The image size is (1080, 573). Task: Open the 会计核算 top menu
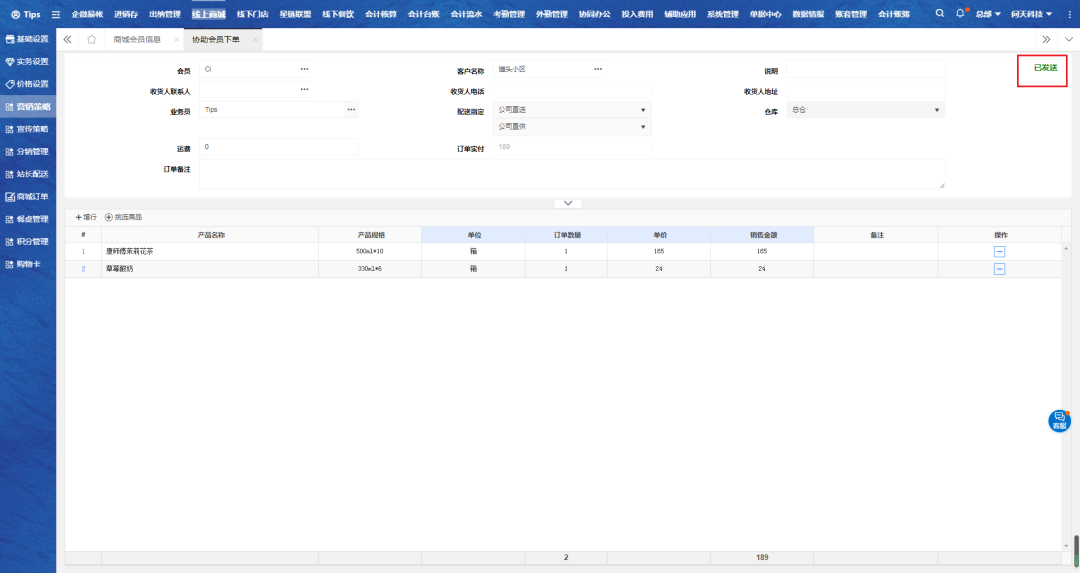pos(380,15)
